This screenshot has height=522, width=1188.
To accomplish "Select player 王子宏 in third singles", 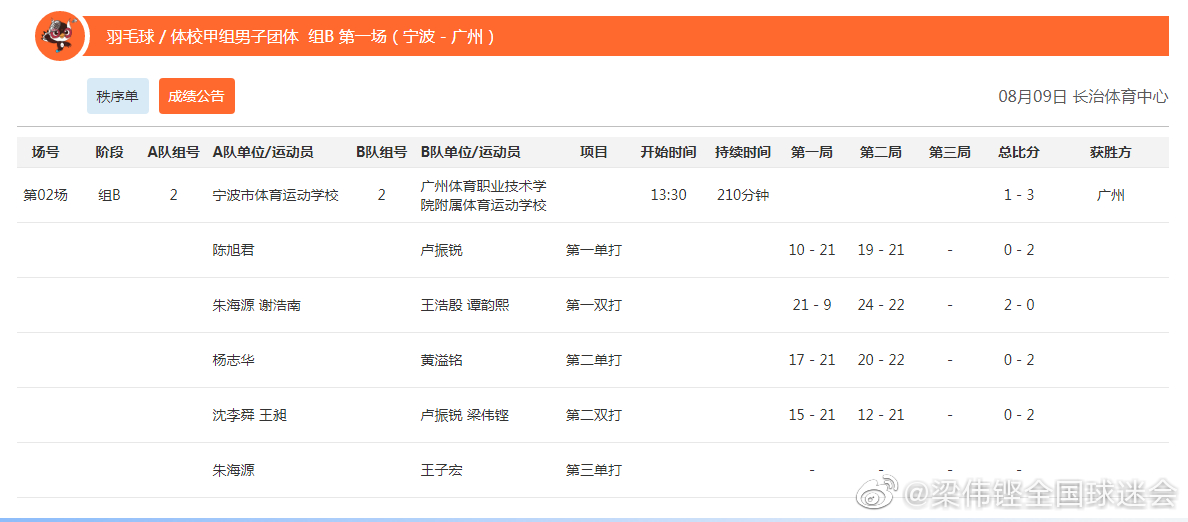I will click(x=441, y=470).
